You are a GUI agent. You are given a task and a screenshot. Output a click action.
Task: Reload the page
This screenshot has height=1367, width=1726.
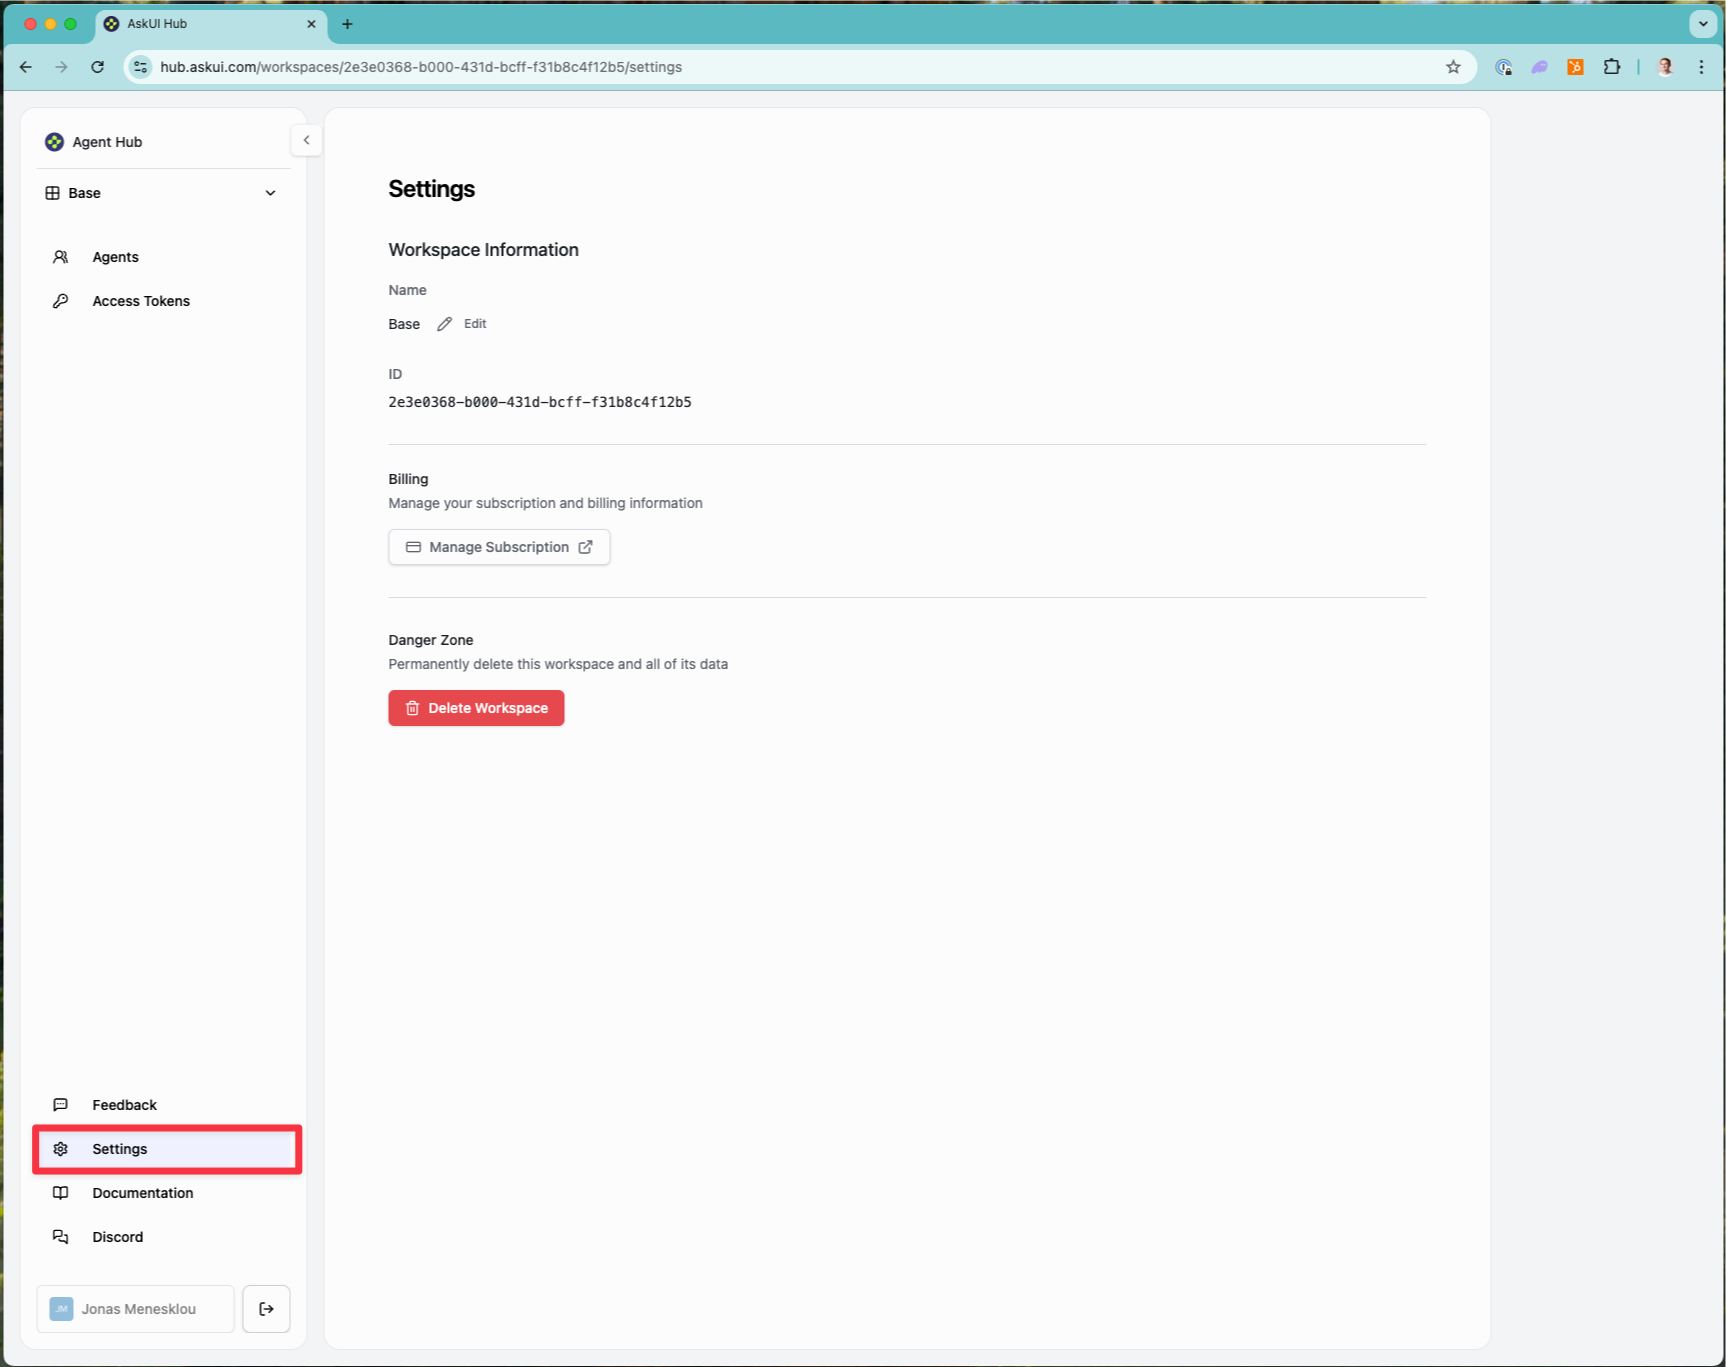(x=97, y=67)
